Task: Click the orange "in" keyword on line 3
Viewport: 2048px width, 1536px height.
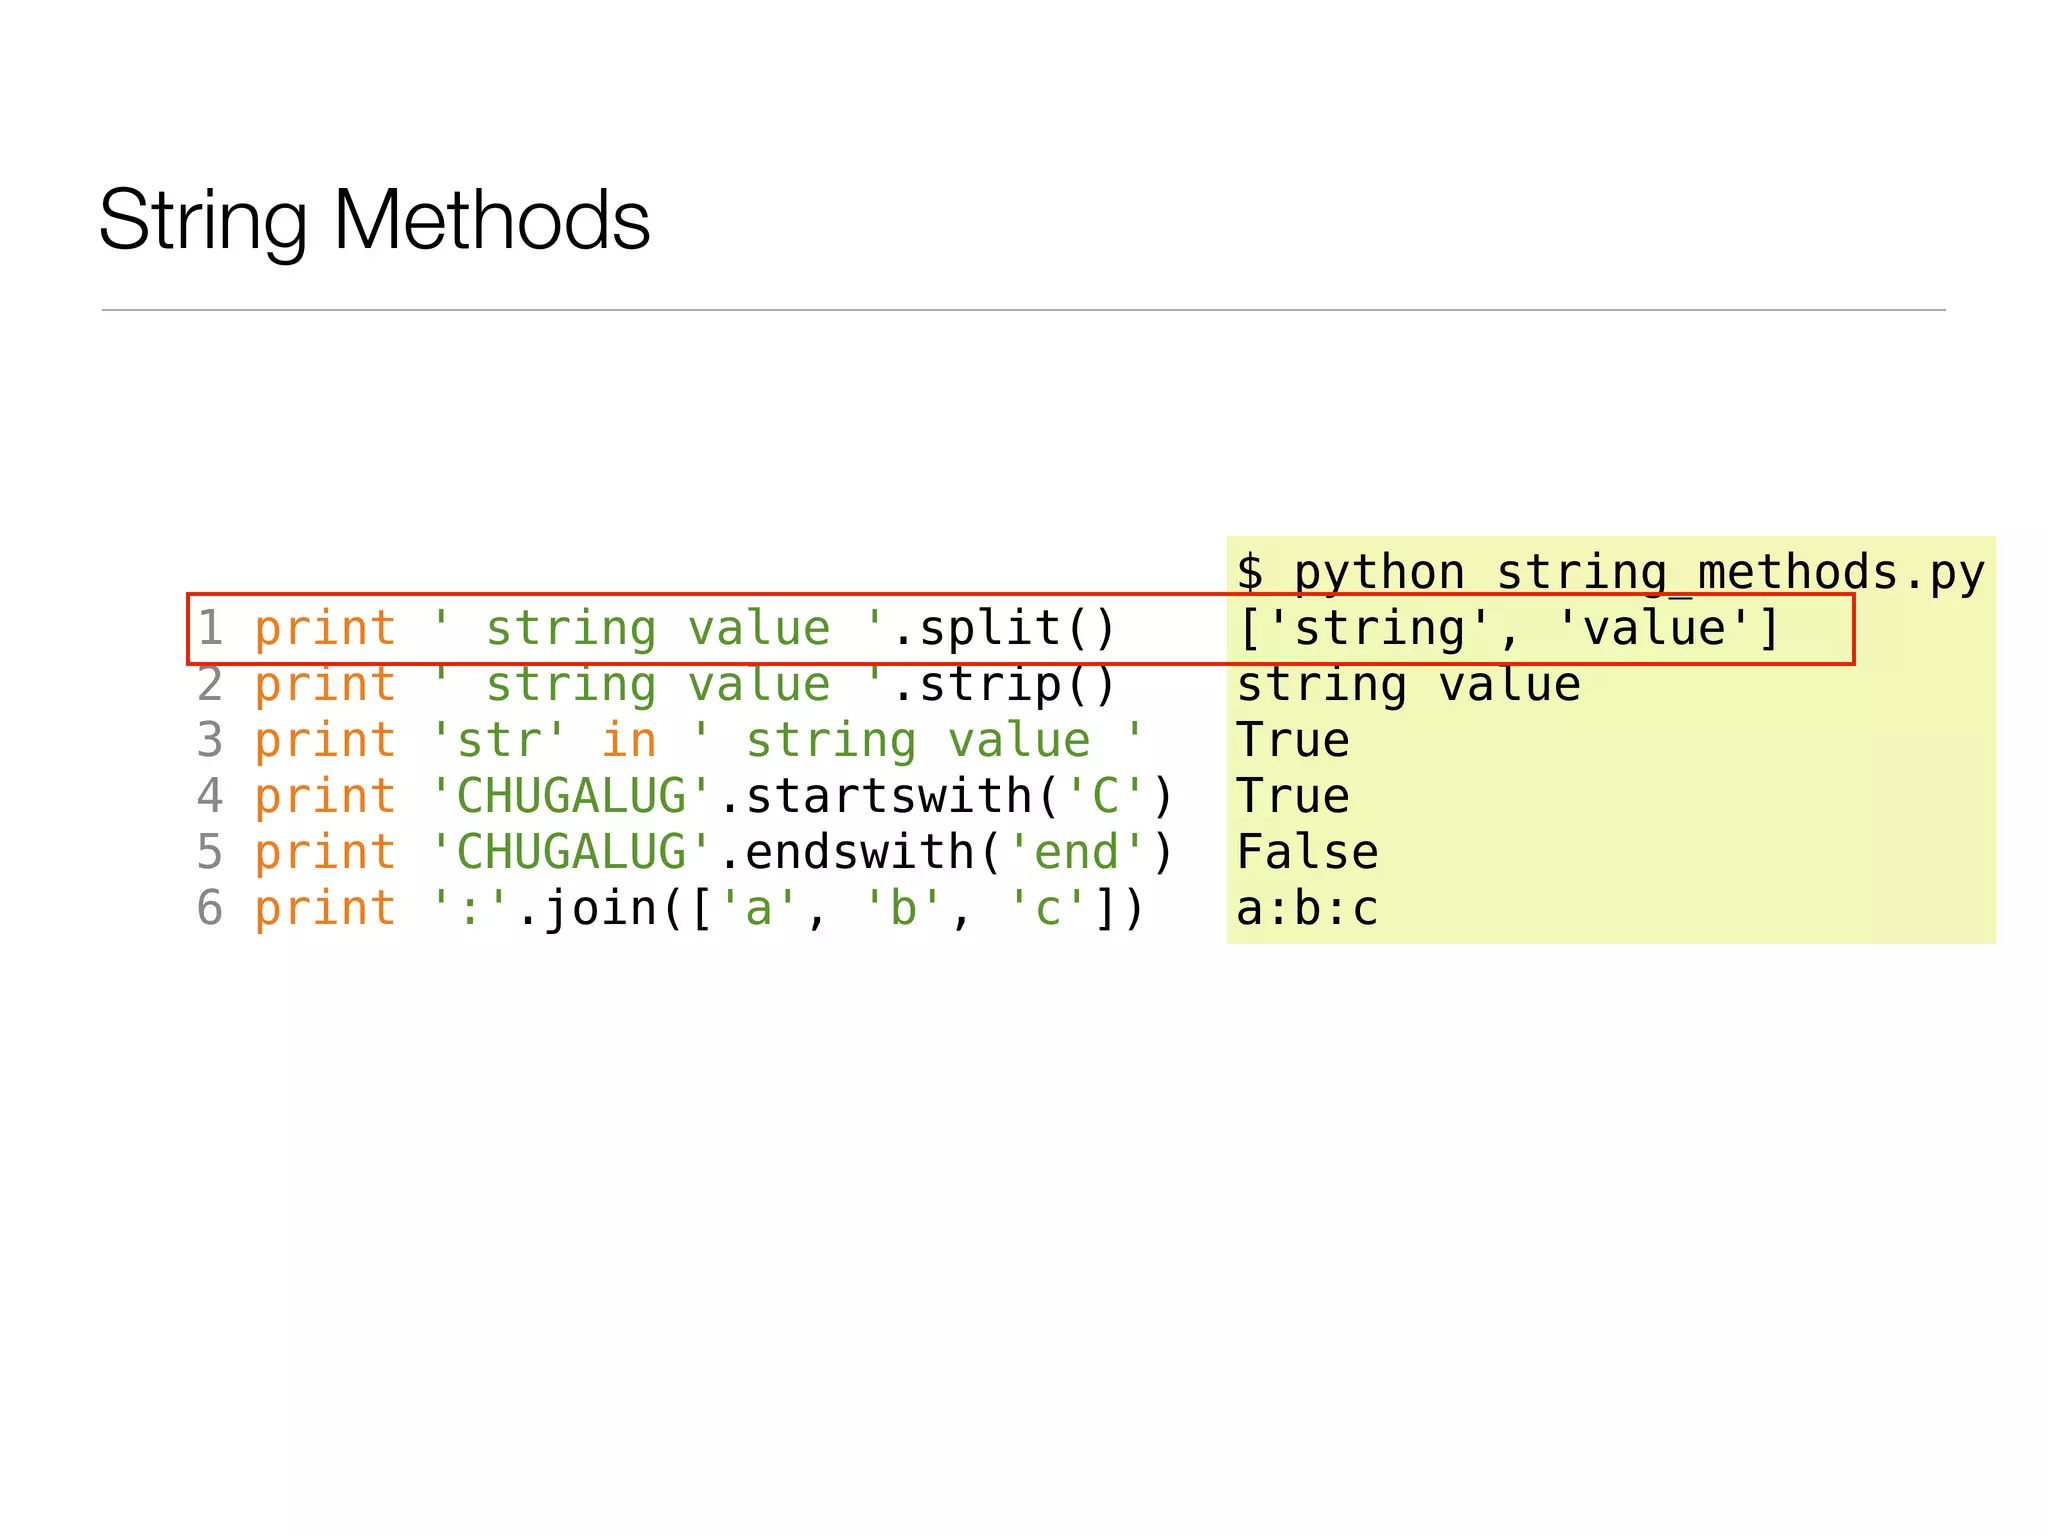Action: pyautogui.click(x=628, y=741)
